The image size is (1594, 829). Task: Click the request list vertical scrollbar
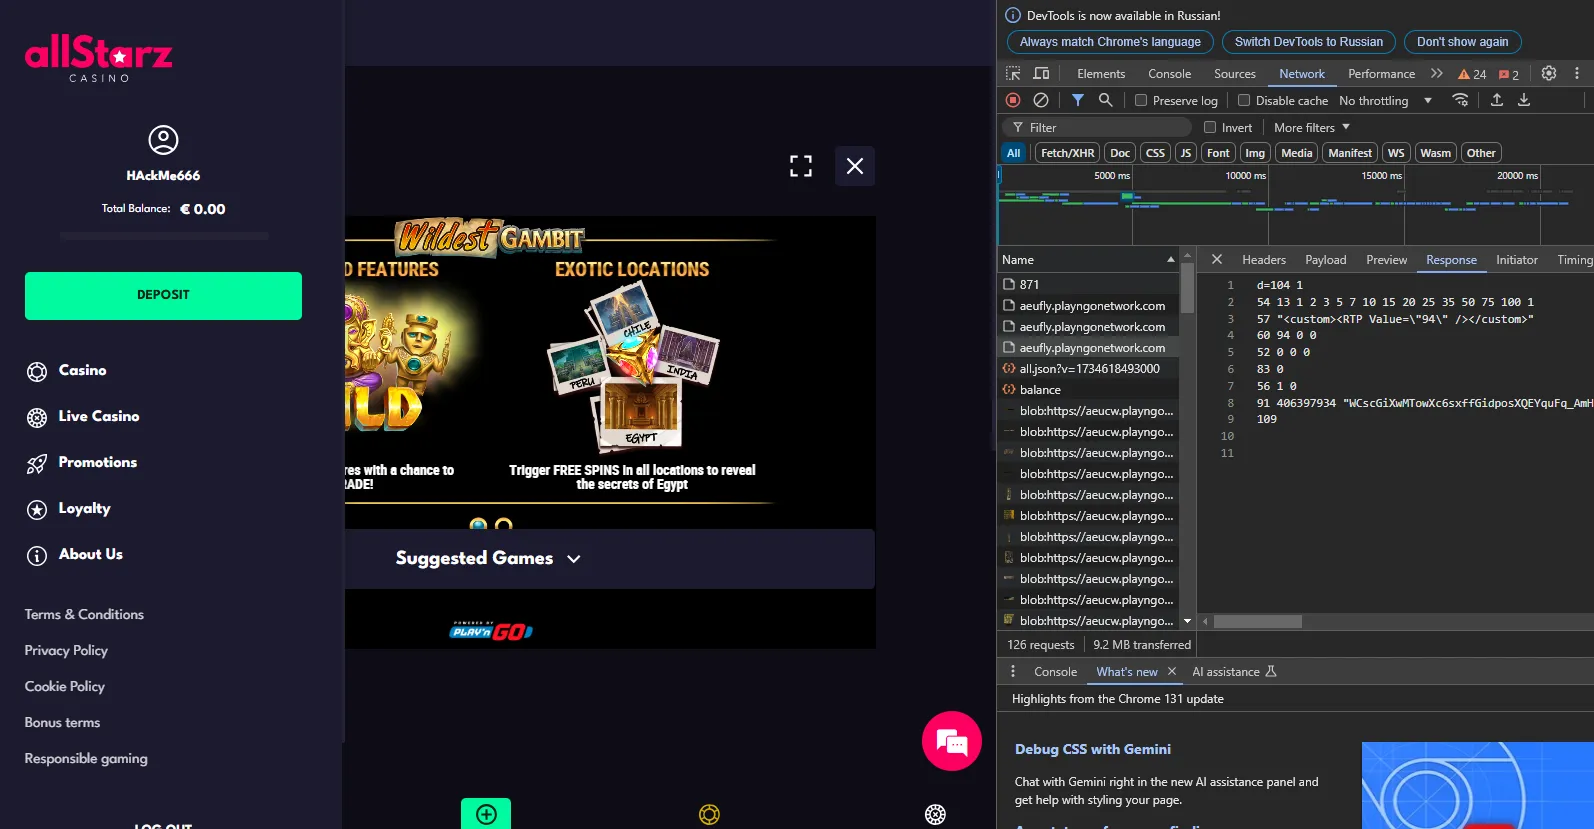[x=1187, y=288]
